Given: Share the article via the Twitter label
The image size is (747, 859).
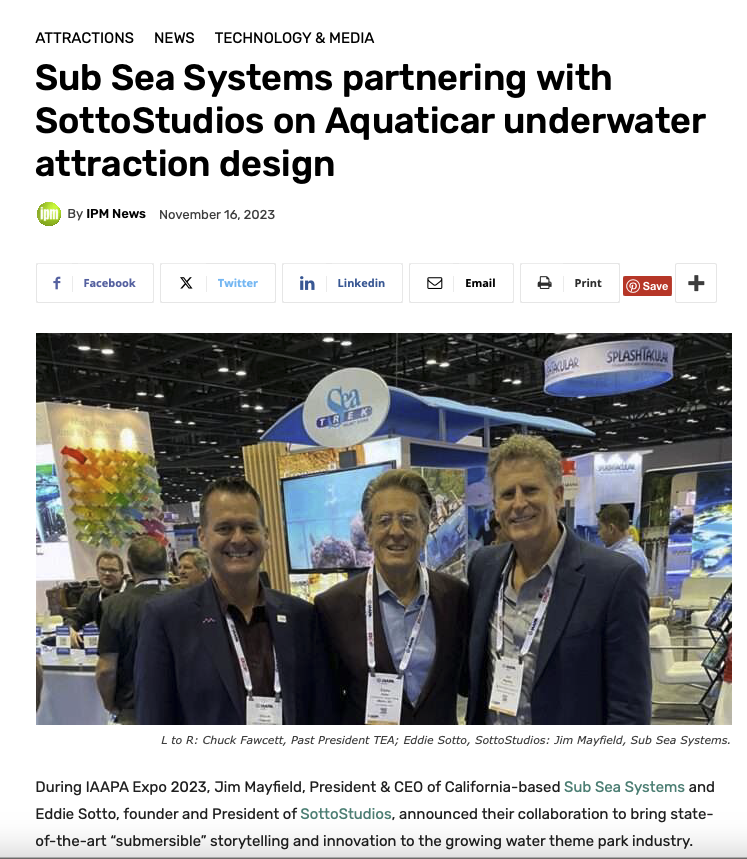Looking at the screenshot, I should click(238, 283).
